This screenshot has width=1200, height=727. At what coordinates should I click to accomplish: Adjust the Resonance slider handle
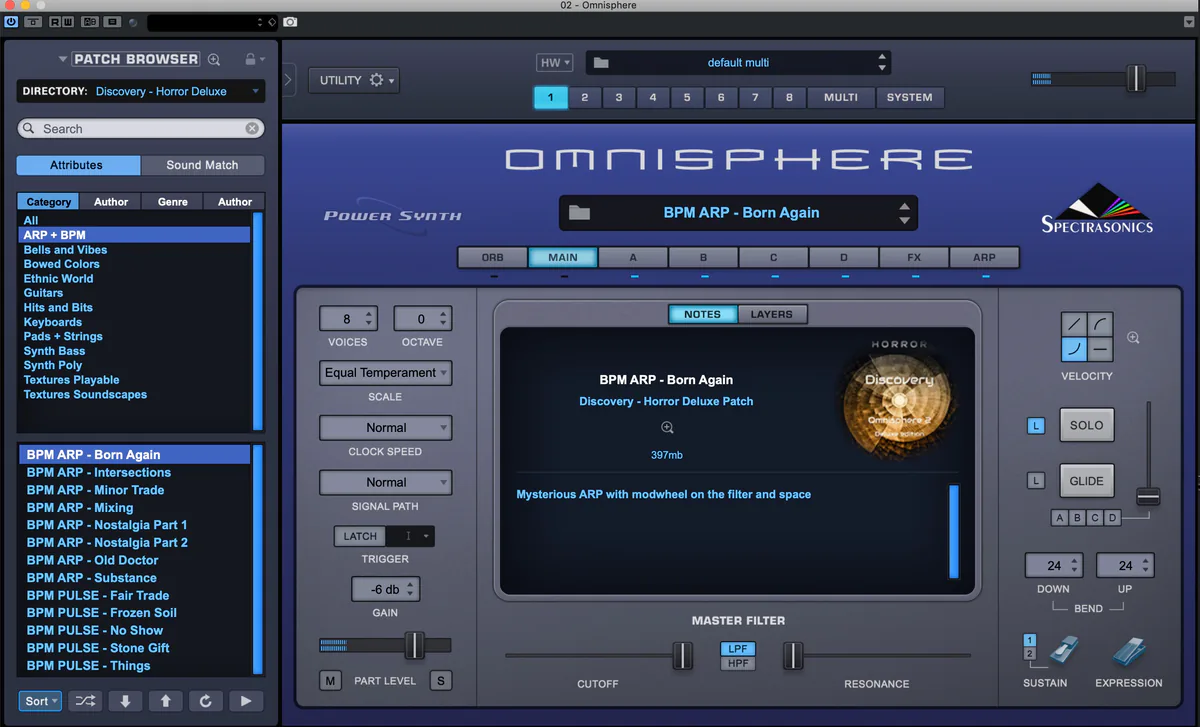click(x=792, y=656)
